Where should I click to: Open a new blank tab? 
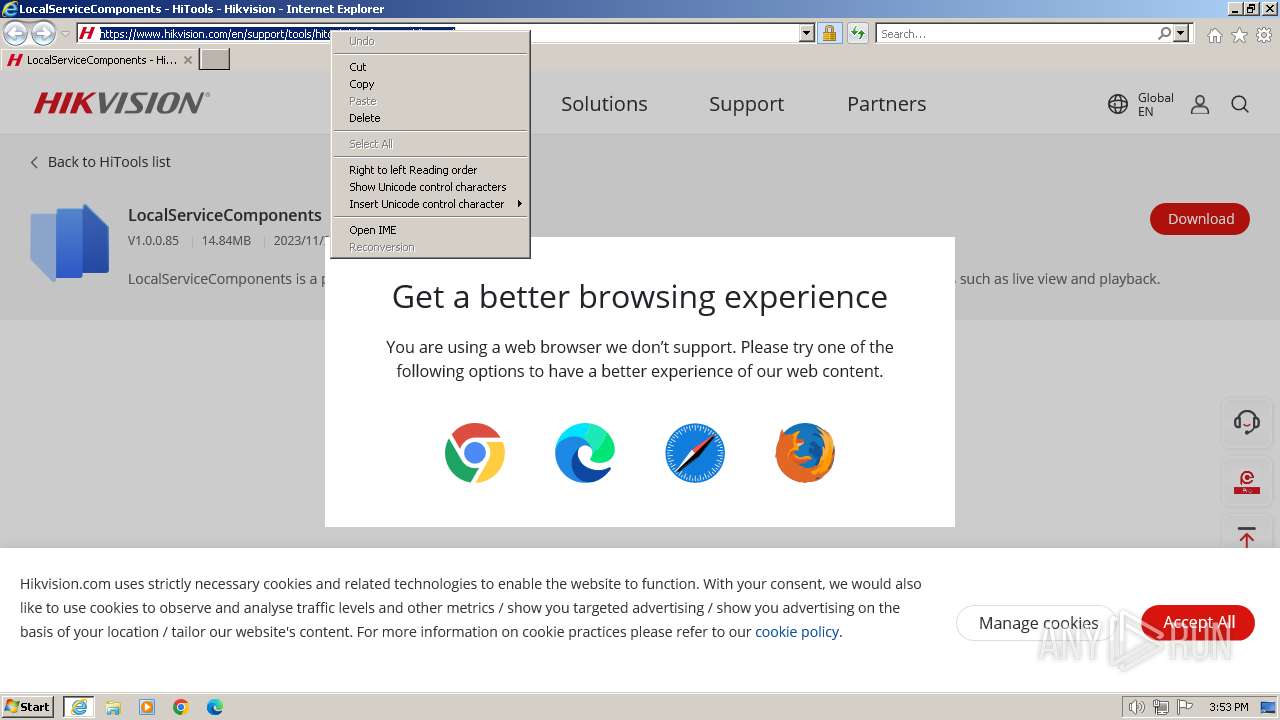[x=215, y=60]
